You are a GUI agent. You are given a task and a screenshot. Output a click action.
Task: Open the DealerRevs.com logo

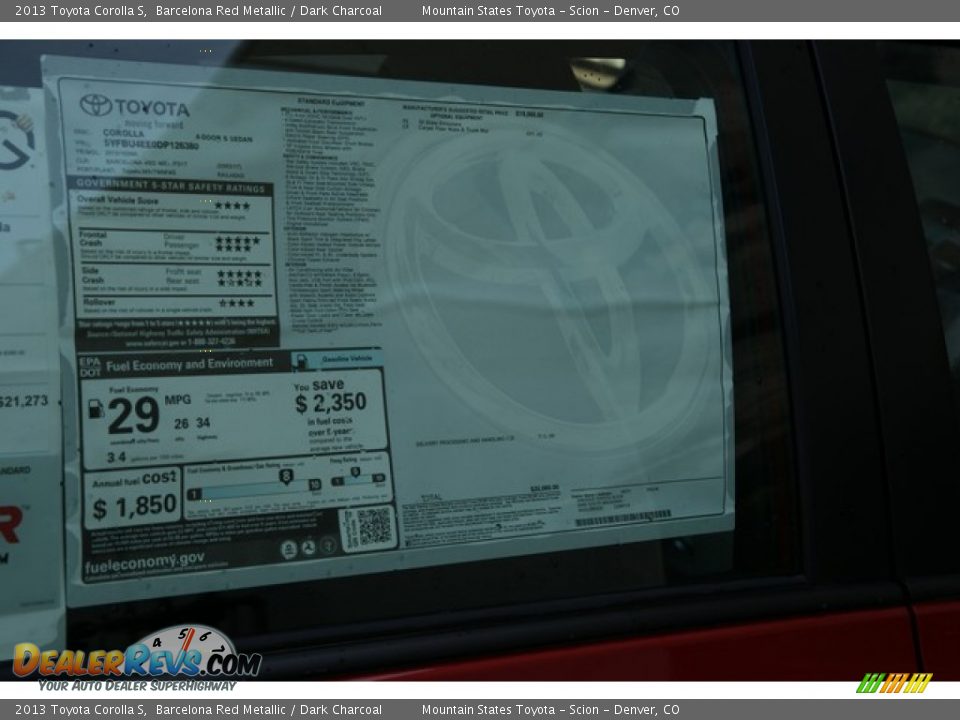pos(137,659)
